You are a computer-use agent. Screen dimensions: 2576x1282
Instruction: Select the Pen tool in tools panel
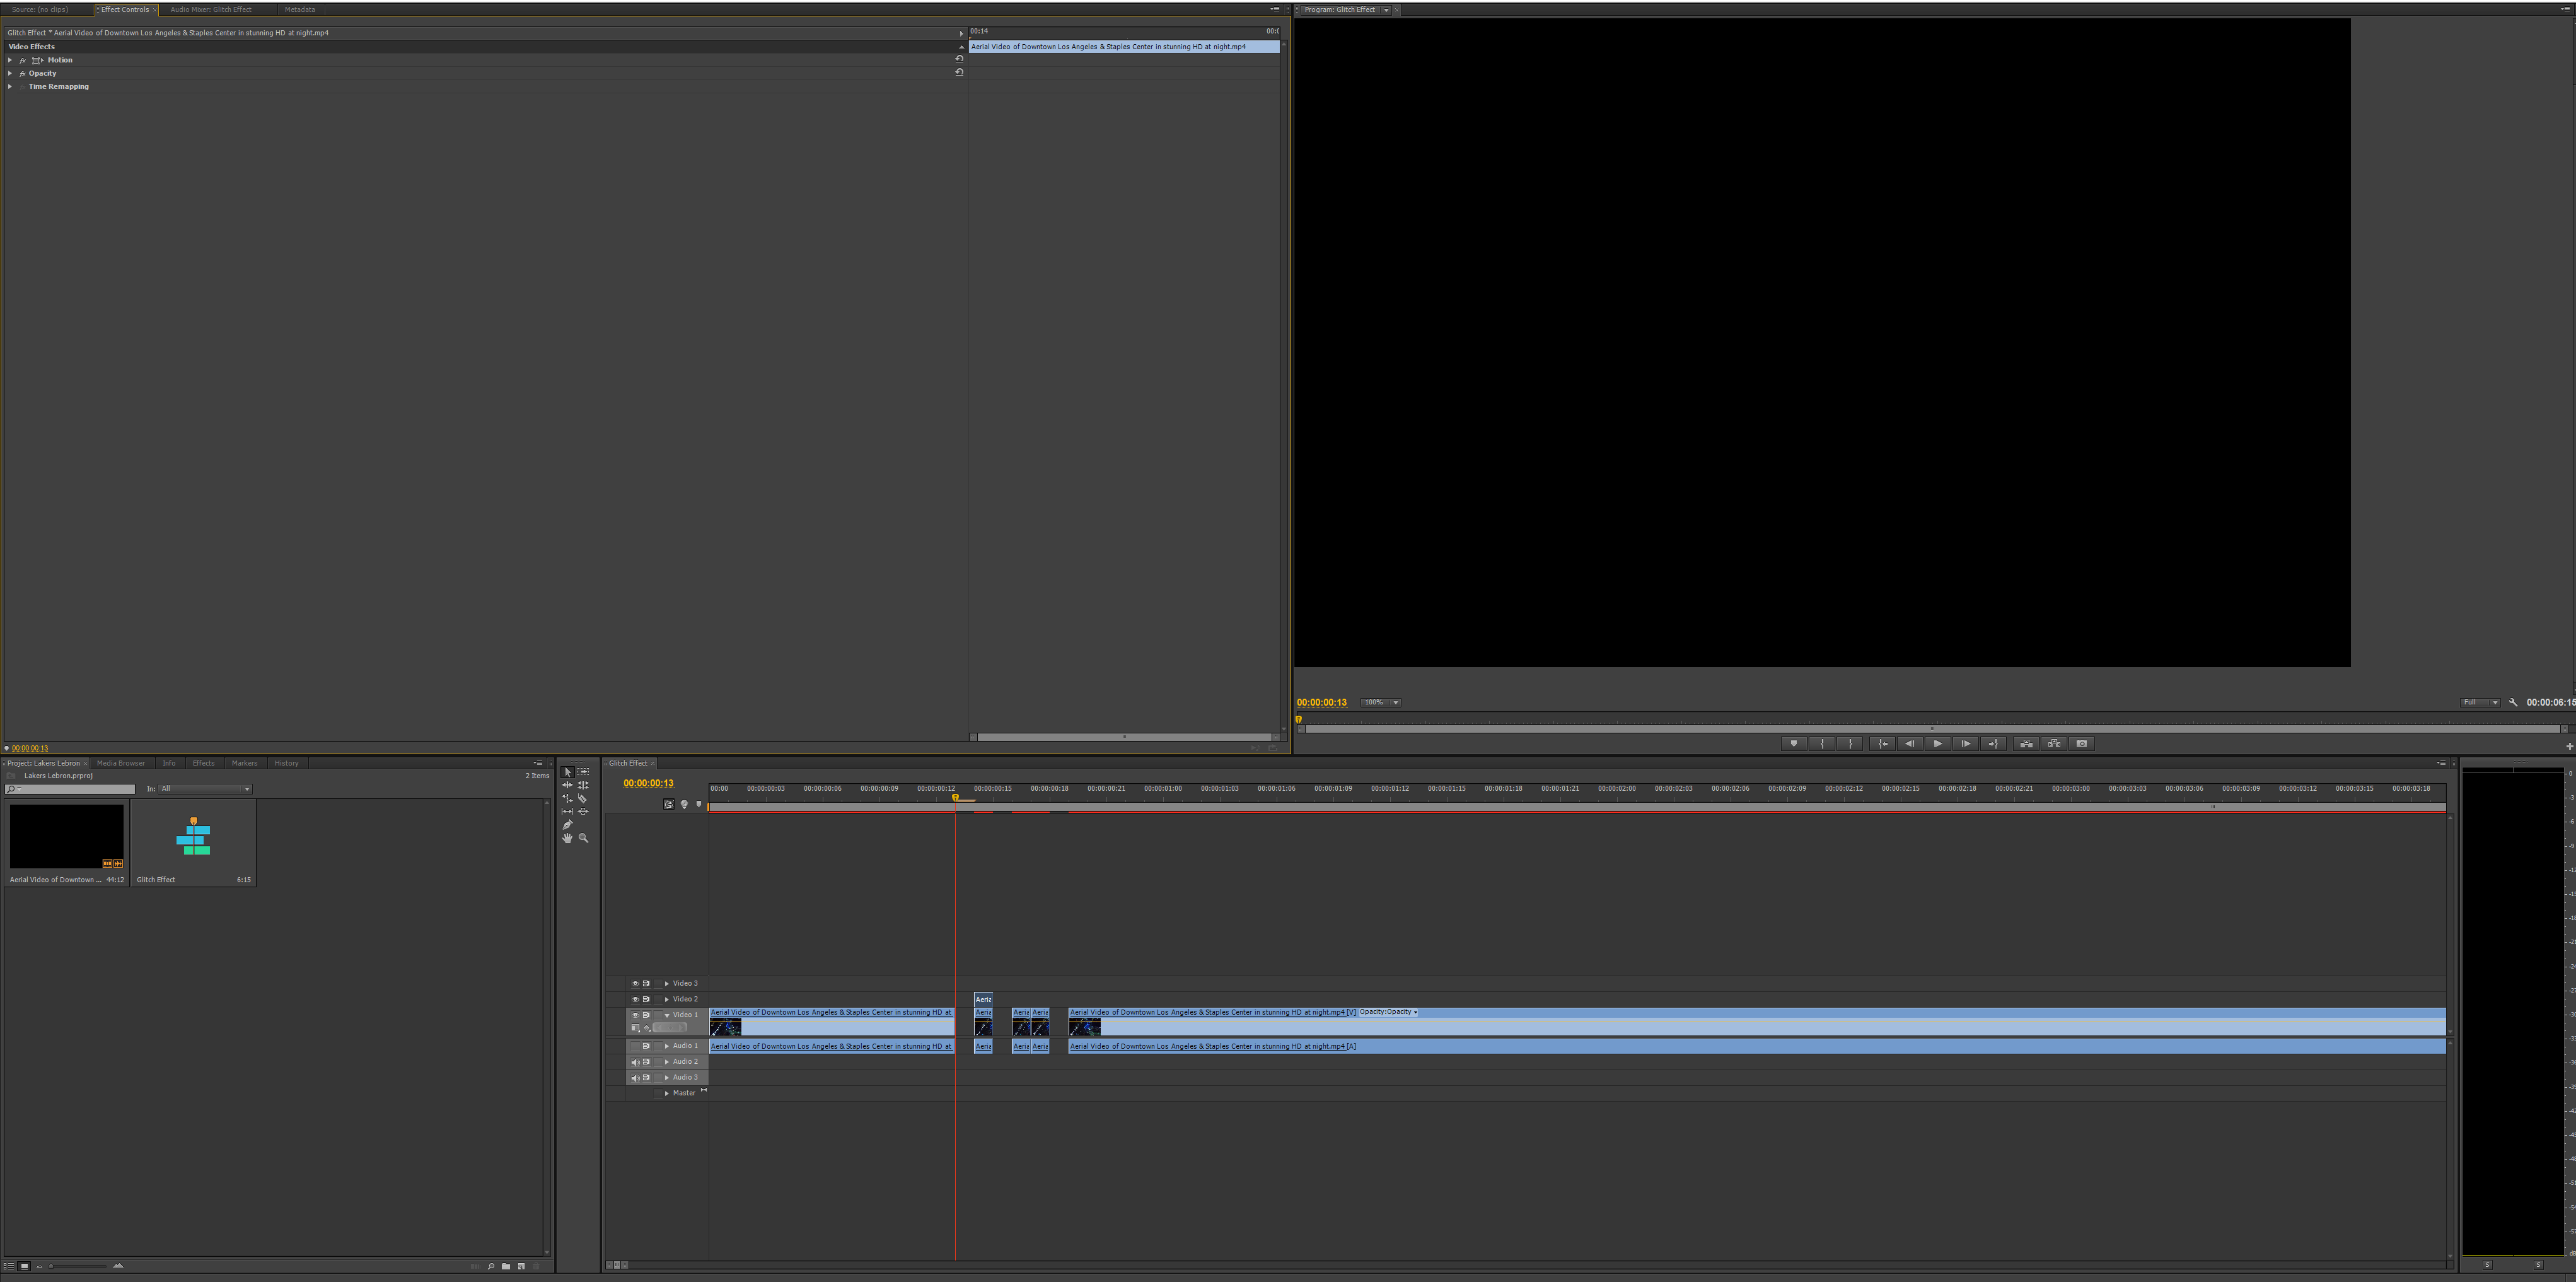click(568, 825)
